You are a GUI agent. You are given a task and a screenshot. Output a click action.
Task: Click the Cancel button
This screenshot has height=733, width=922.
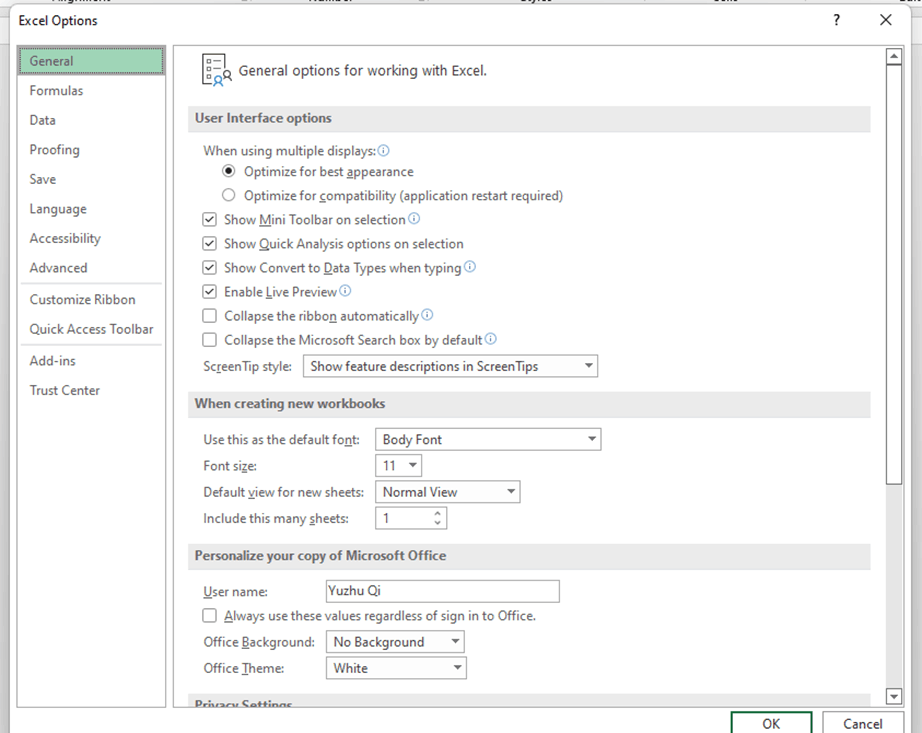click(x=863, y=723)
